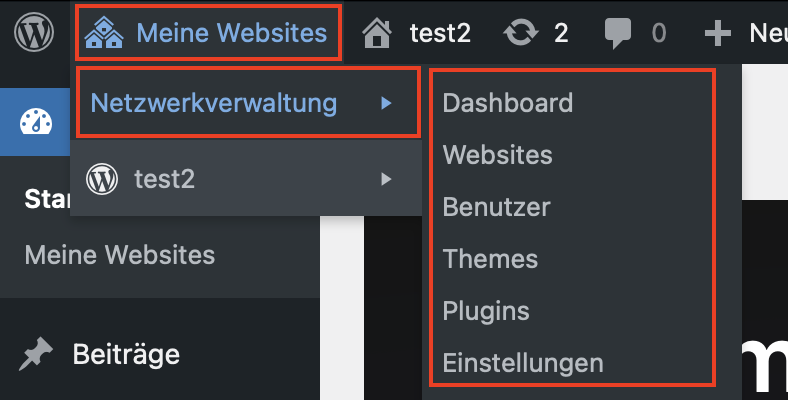Open the Meine Websites admin bar menu

point(209,33)
